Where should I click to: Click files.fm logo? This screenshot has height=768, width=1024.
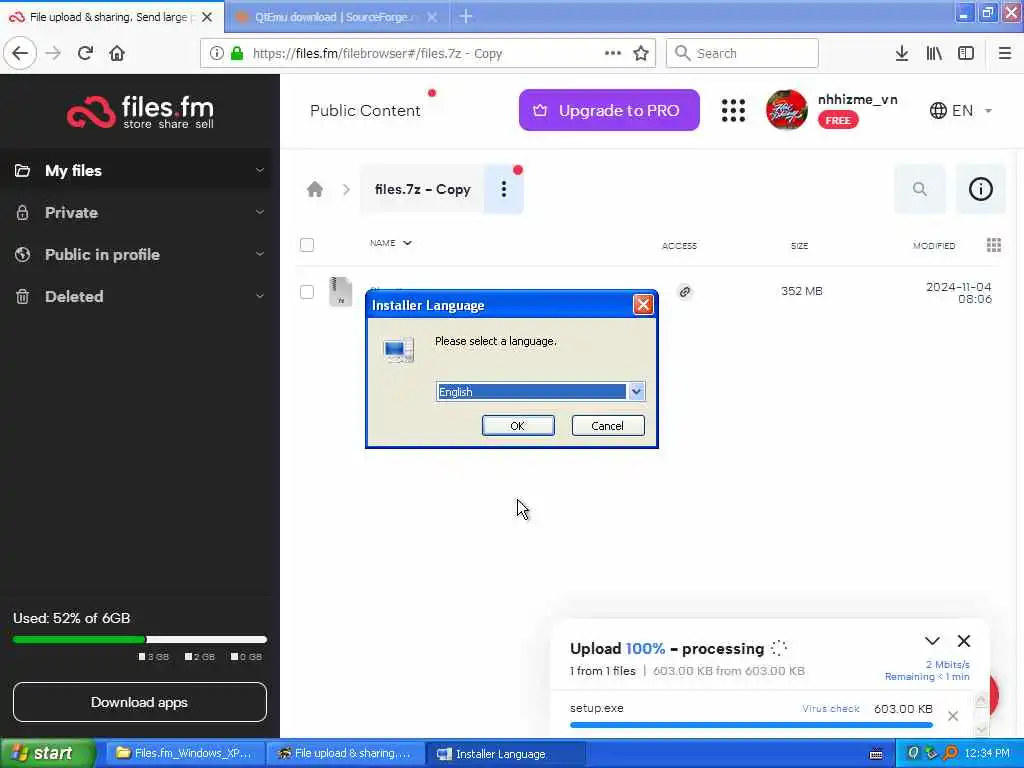(x=140, y=112)
